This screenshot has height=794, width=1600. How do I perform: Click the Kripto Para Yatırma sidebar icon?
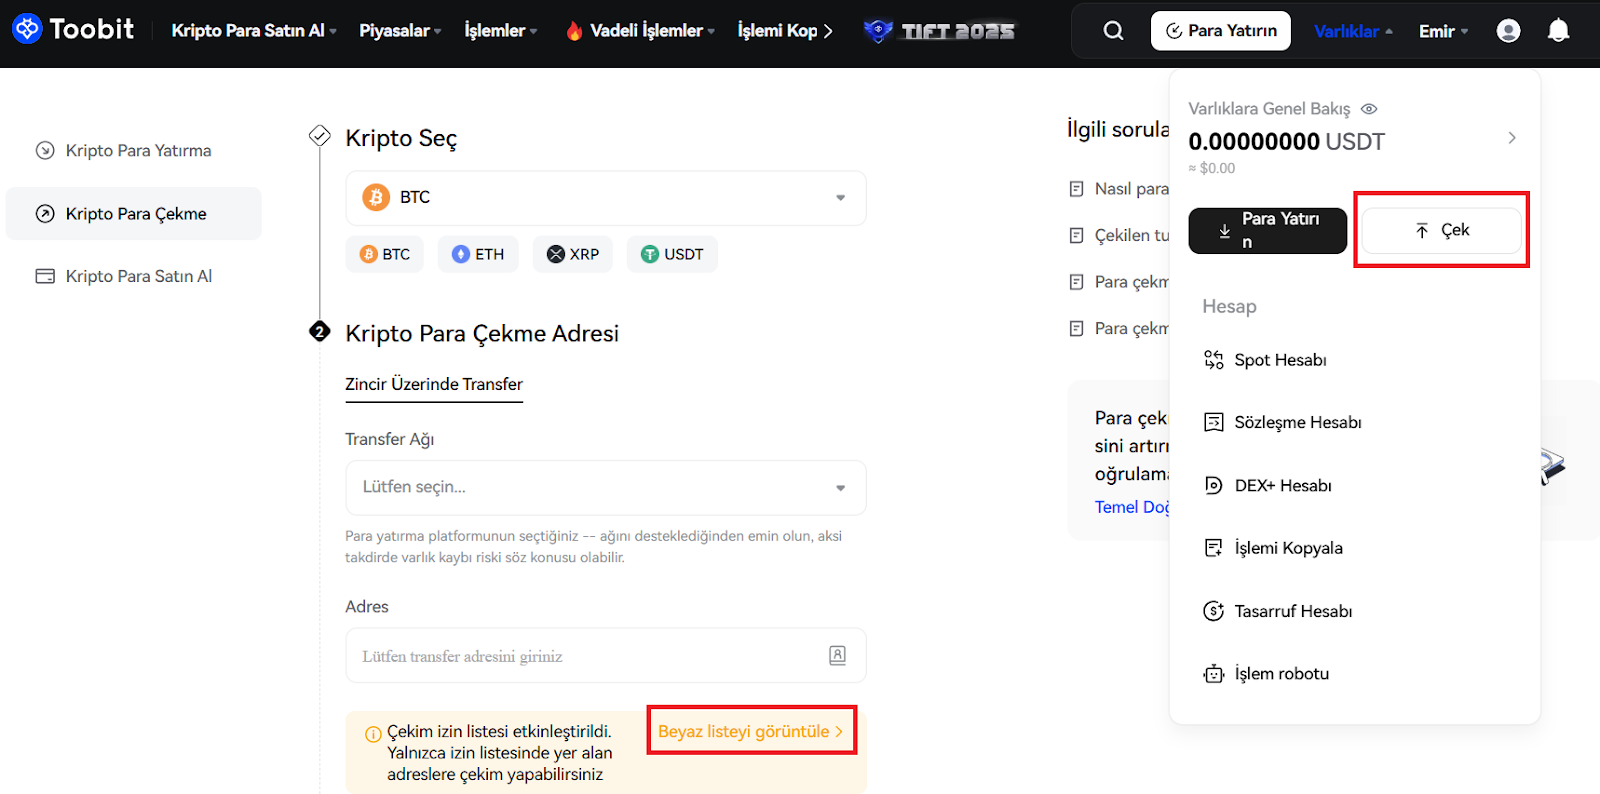tap(45, 150)
